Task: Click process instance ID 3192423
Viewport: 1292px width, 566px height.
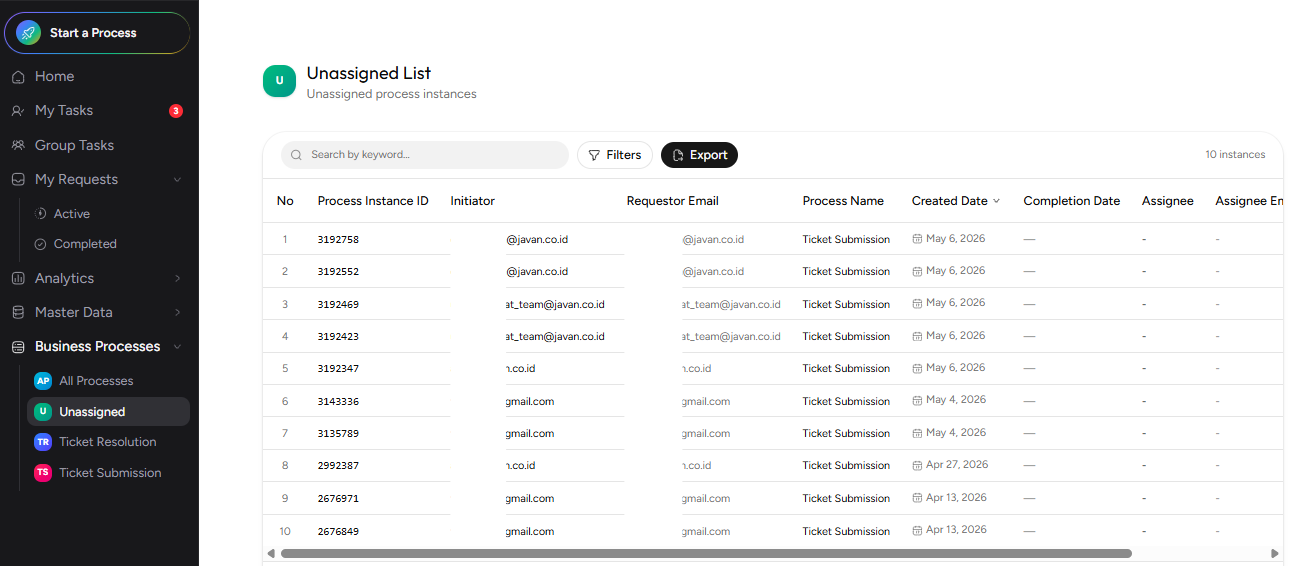Action: [338, 336]
